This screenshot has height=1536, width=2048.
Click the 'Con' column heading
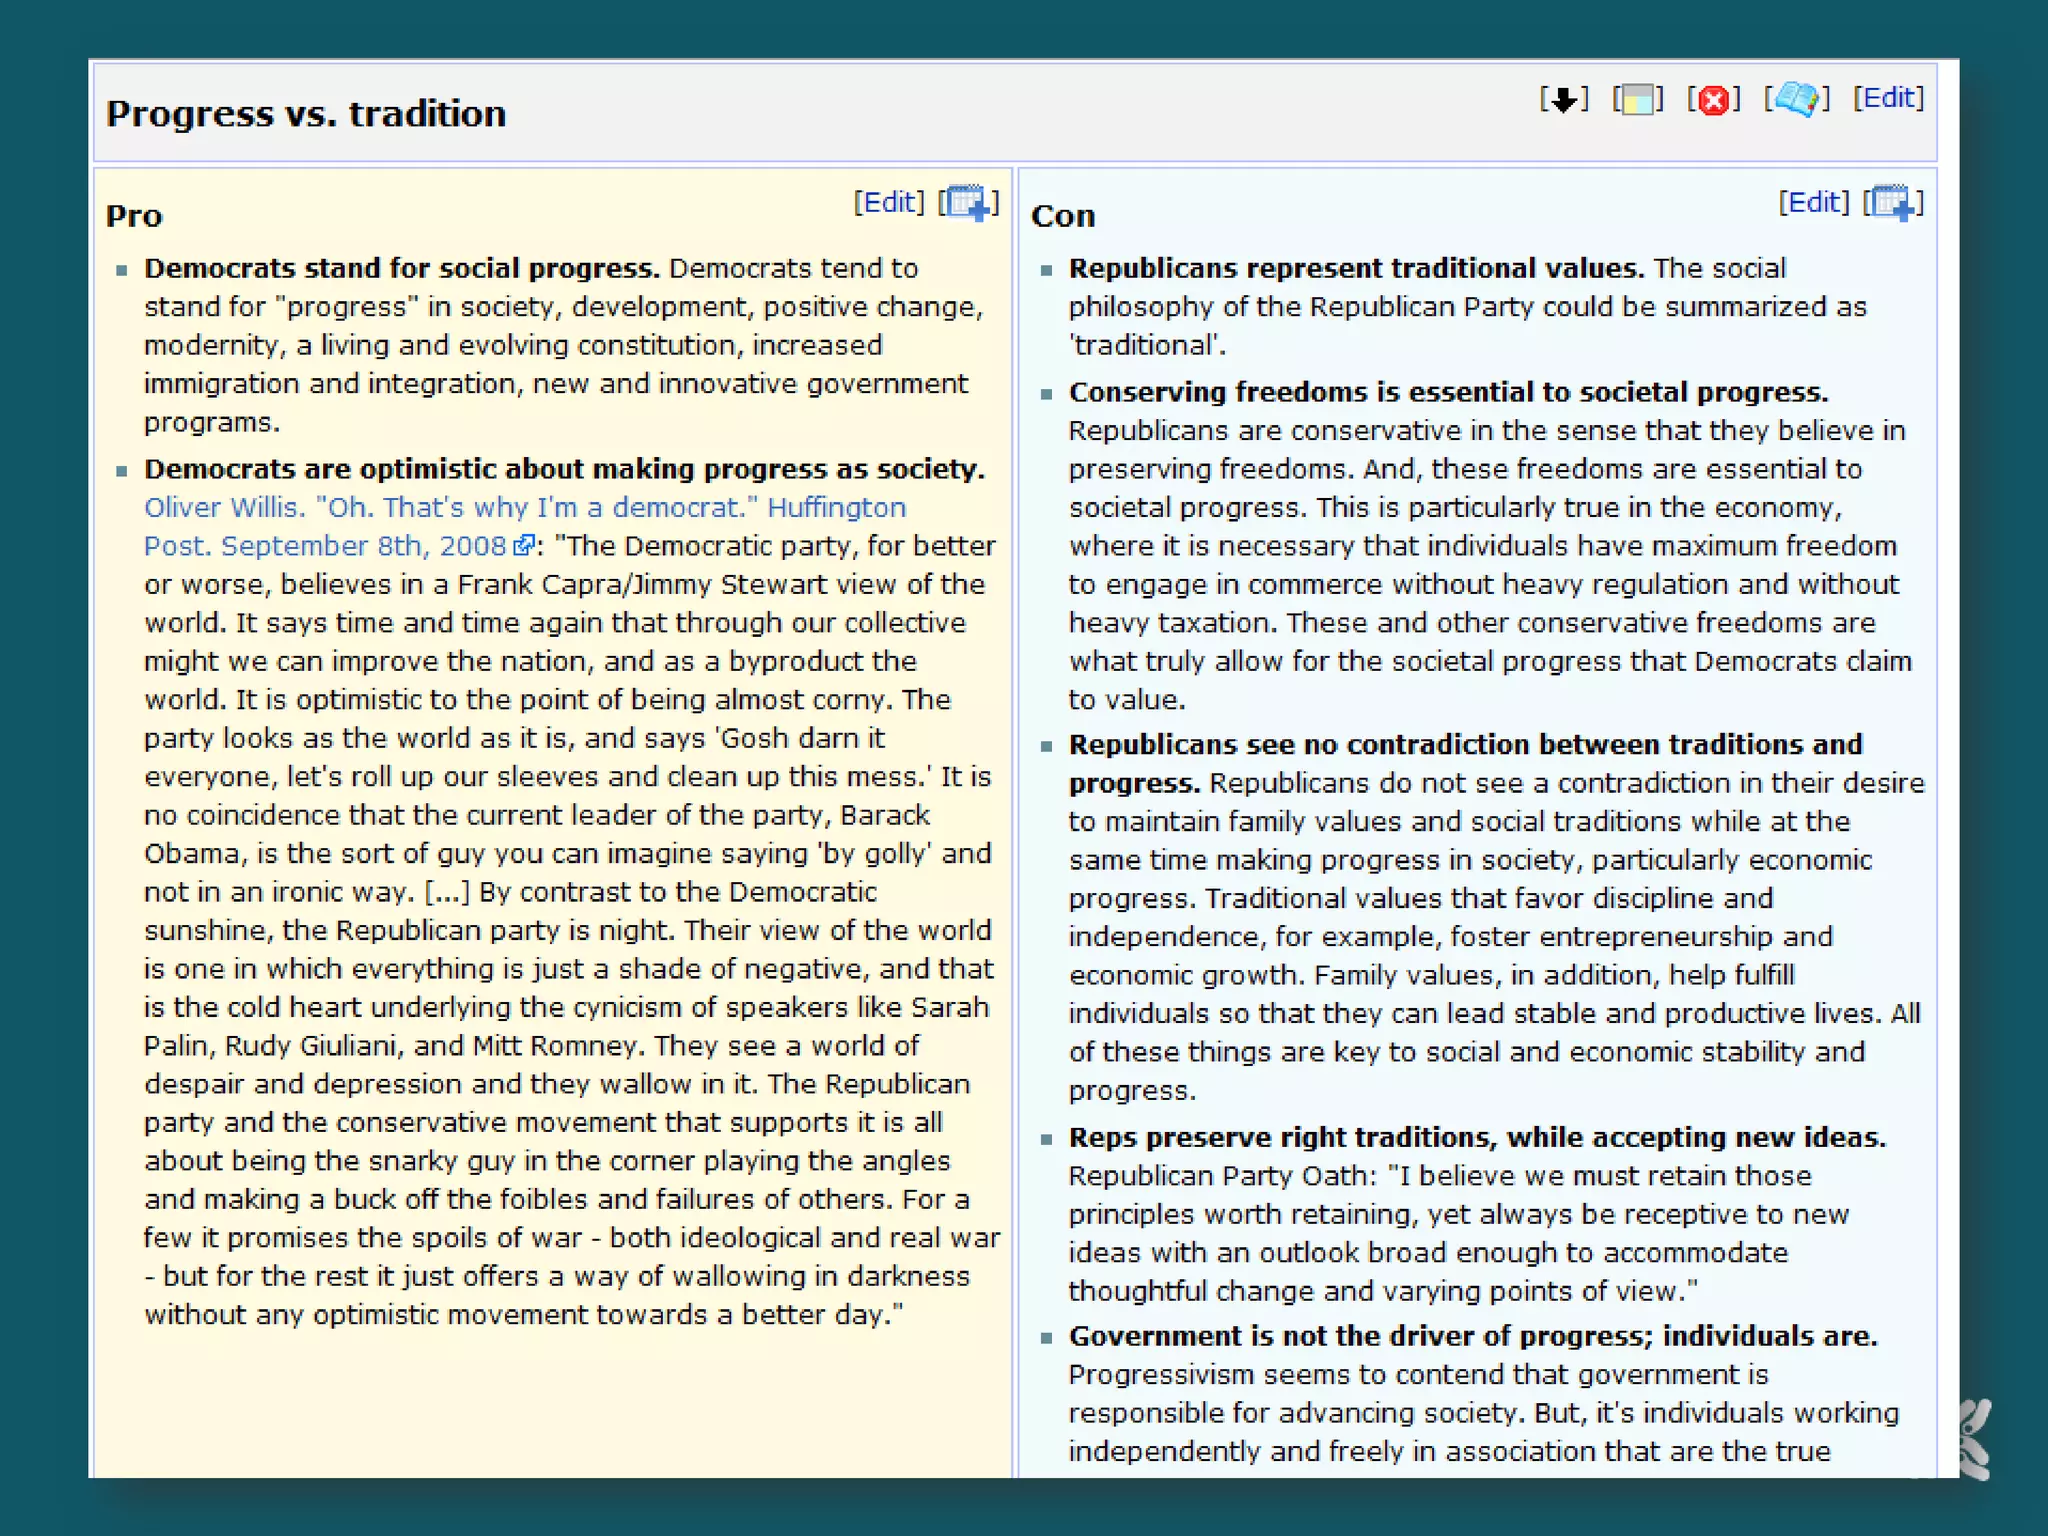[x=1062, y=216]
